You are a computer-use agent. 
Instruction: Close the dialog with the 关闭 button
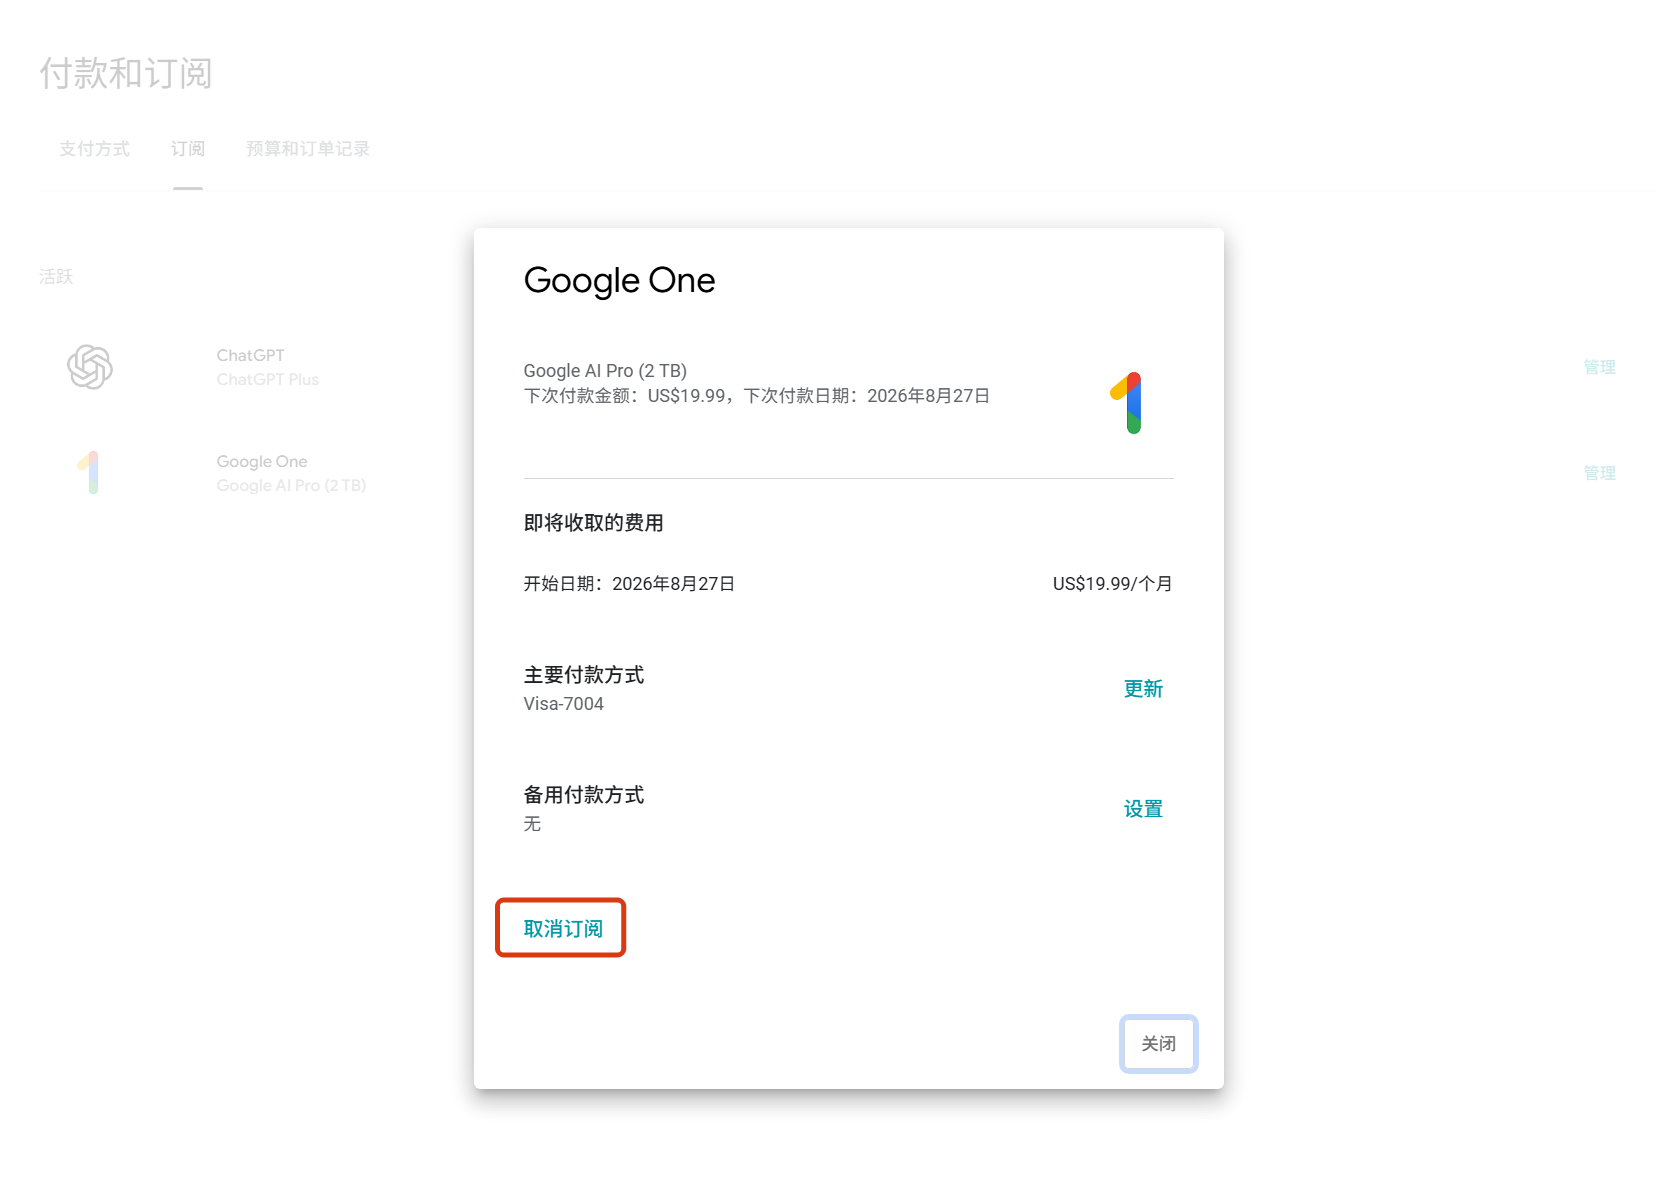[1159, 1043]
